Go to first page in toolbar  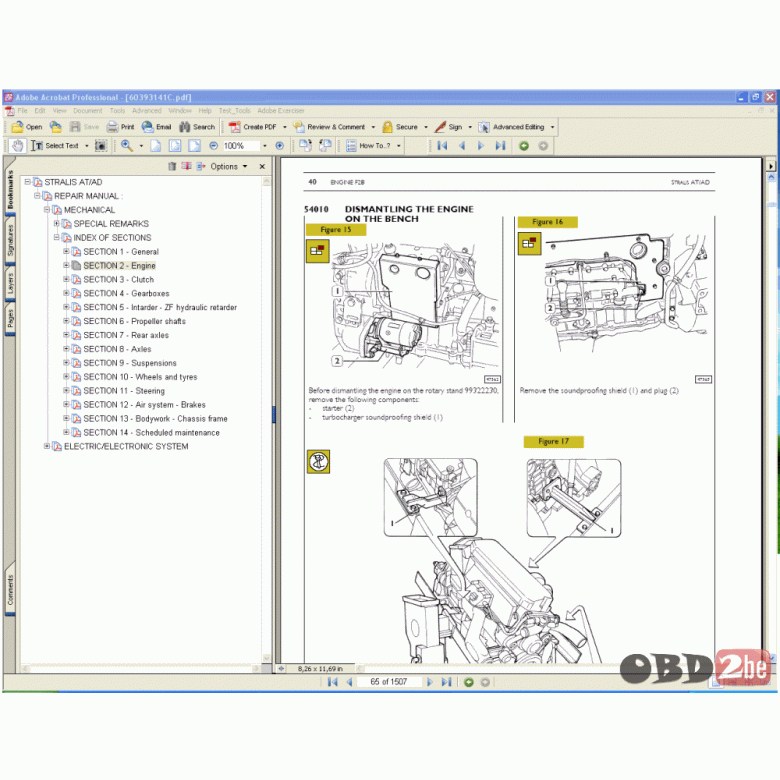click(x=442, y=146)
